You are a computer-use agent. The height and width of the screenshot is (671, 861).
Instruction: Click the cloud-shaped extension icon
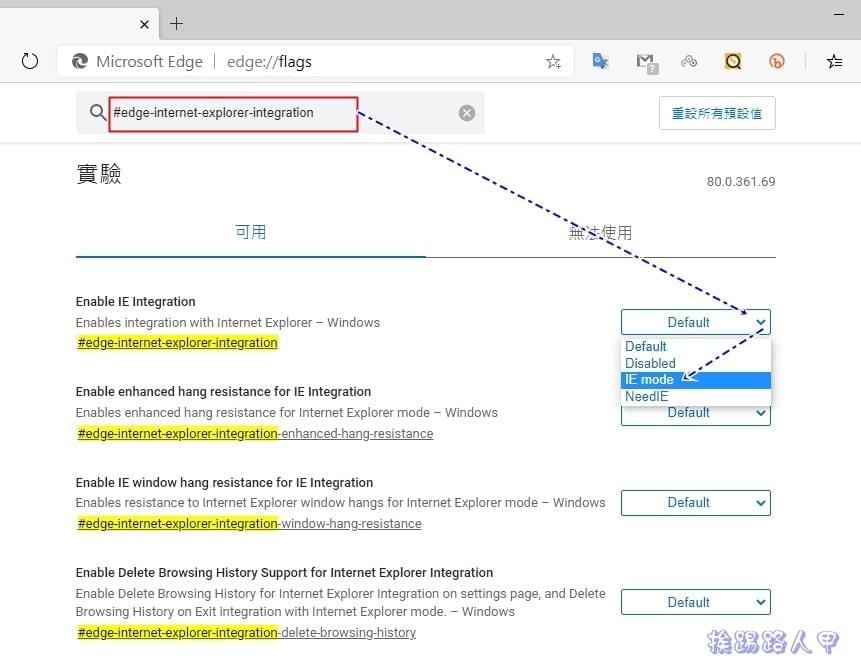coord(689,61)
